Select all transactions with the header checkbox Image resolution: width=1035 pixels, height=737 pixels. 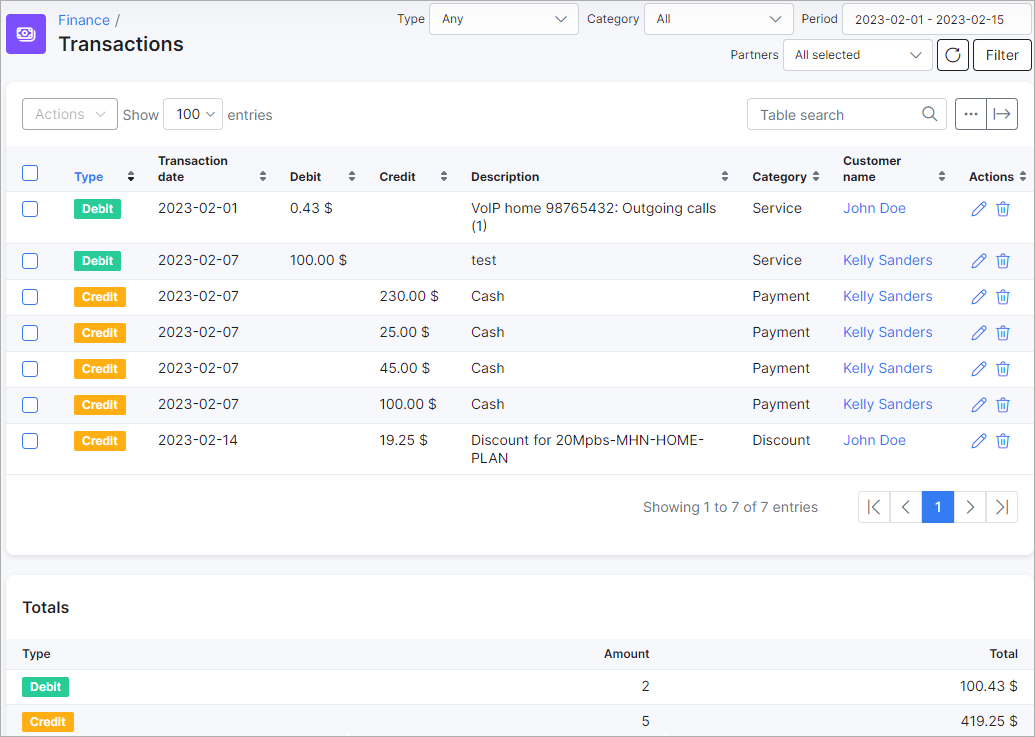[30, 172]
